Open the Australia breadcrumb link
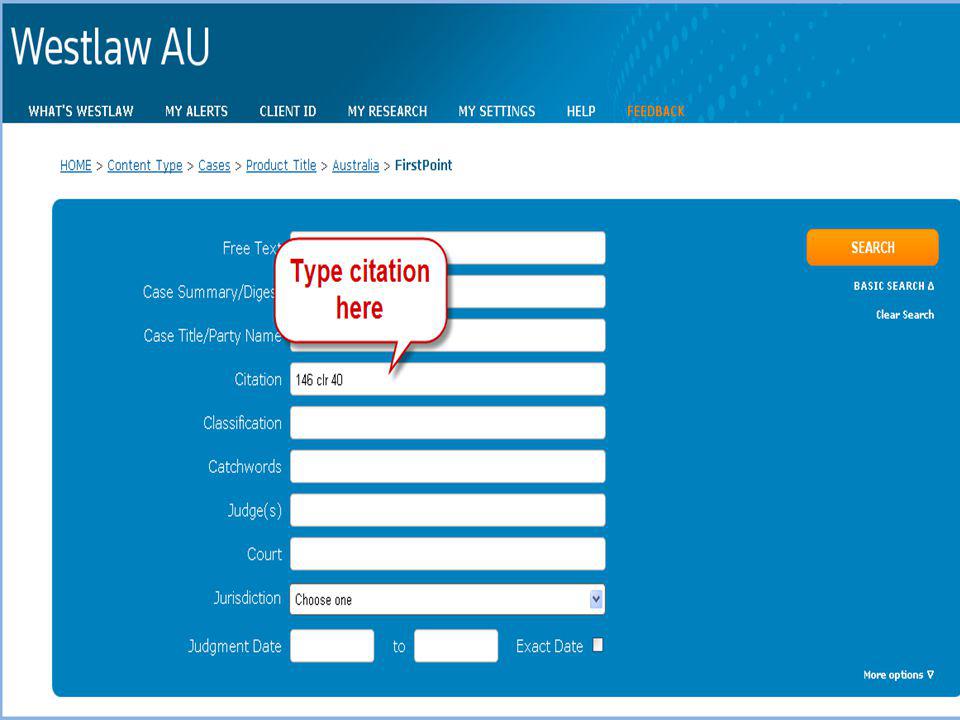 tap(356, 165)
